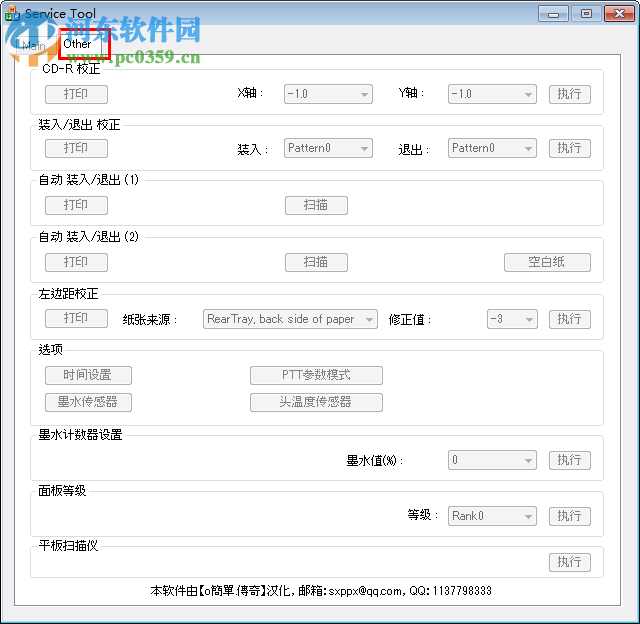Click the Service Tool title bar icon
The width and height of the screenshot is (640, 624).
tap(12, 13)
